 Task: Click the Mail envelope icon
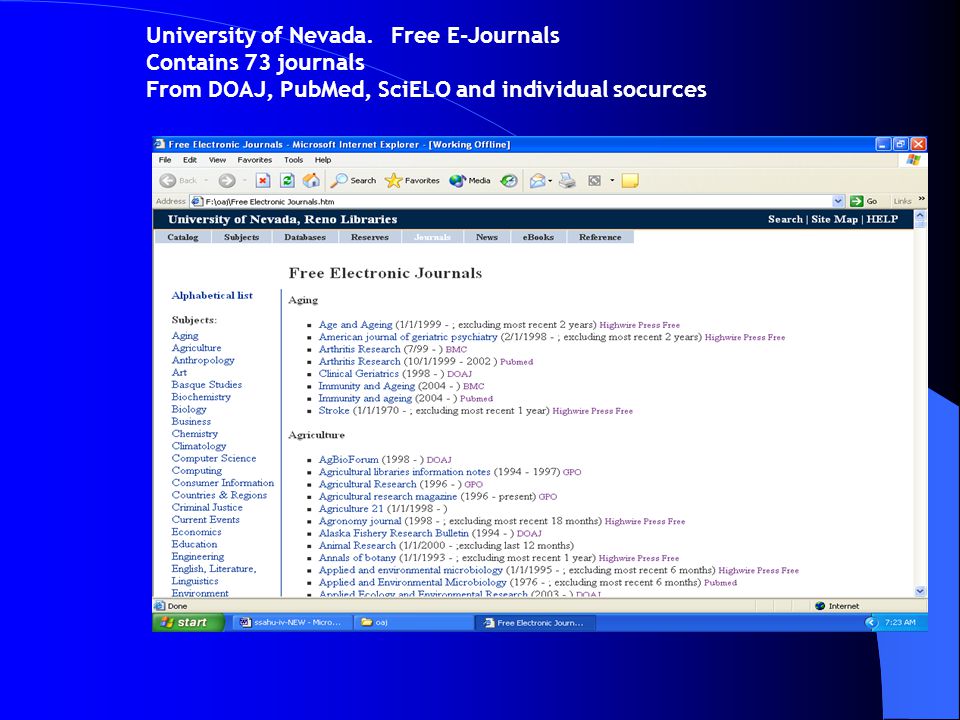point(537,181)
